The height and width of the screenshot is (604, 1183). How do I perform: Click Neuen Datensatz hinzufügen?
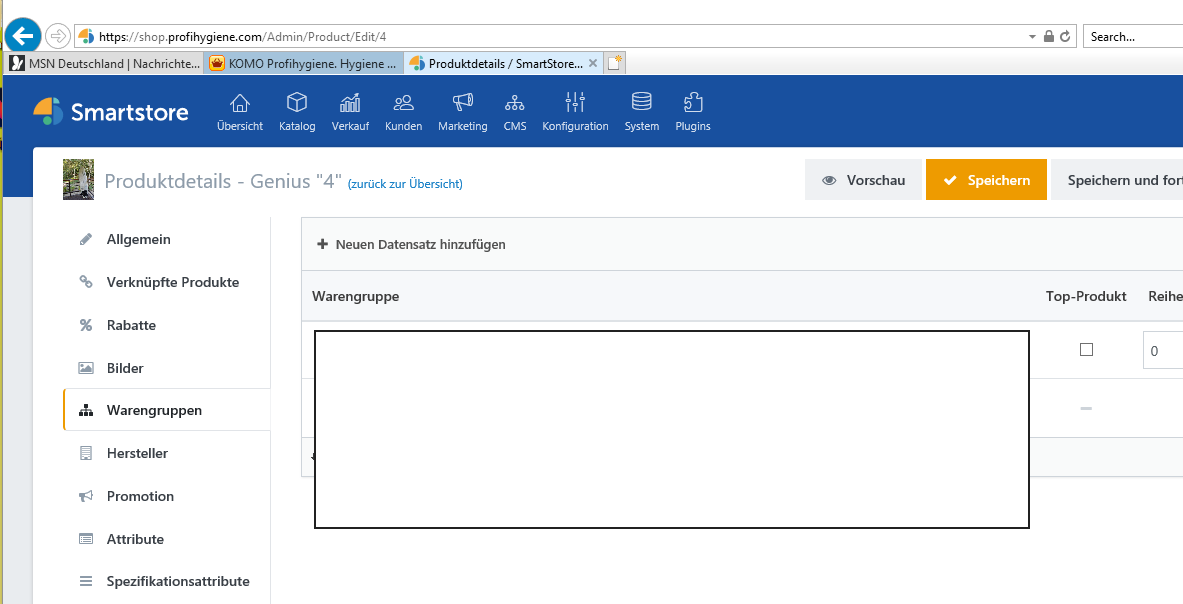pyautogui.click(x=415, y=244)
